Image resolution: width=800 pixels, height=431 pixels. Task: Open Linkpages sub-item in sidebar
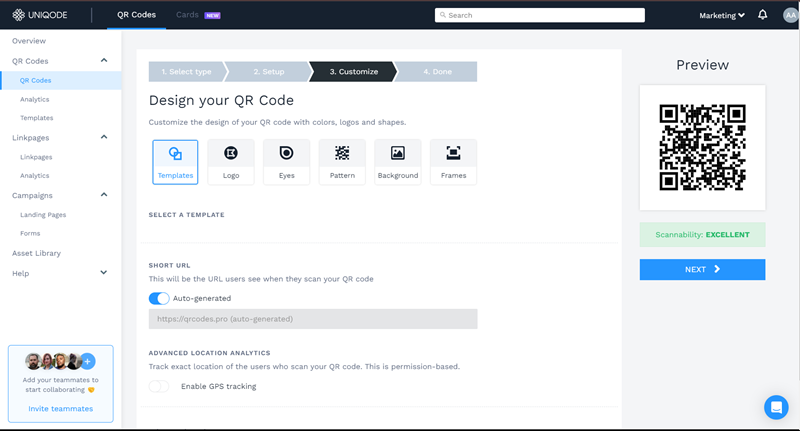[x=36, y=157]
